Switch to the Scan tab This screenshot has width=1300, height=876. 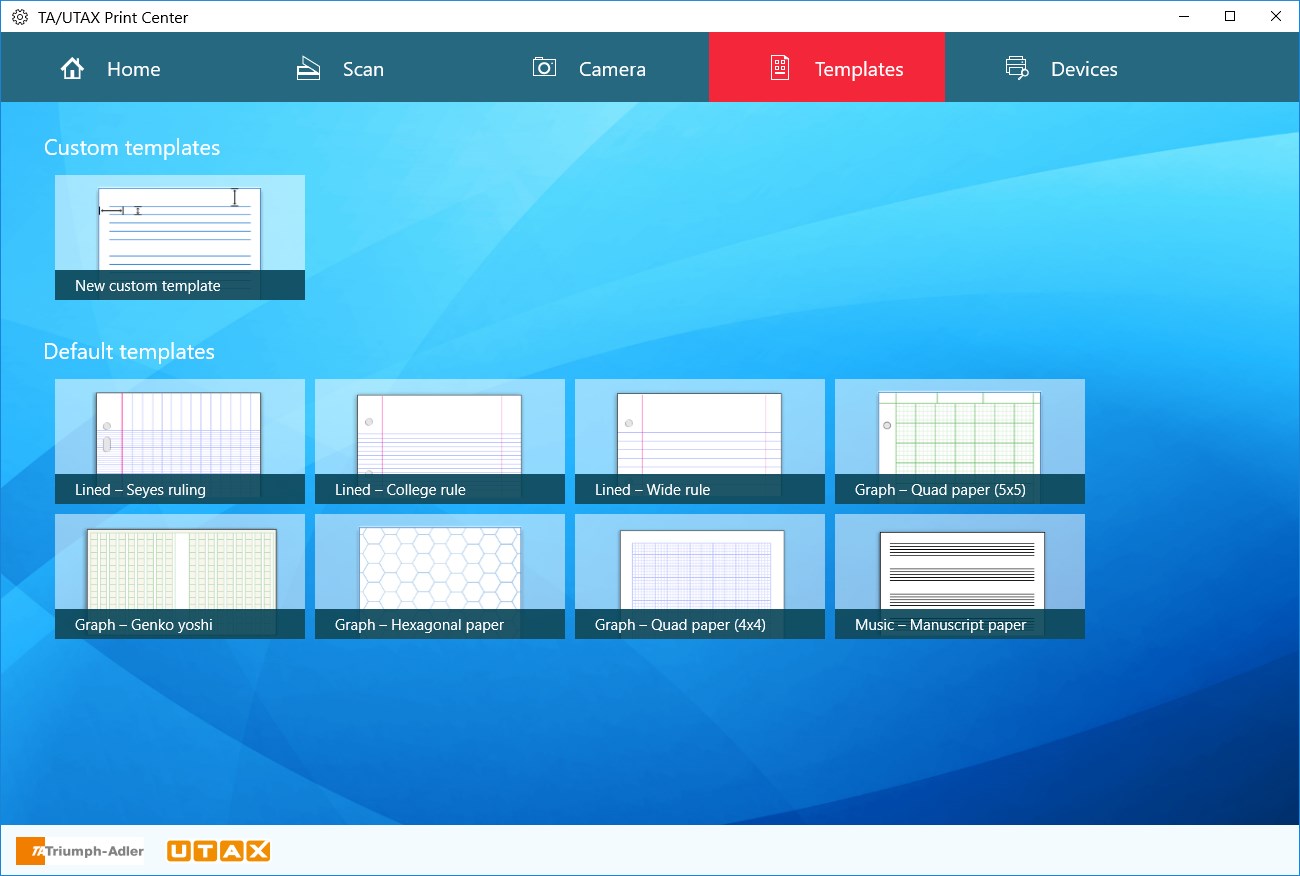[x=340, y=68]
